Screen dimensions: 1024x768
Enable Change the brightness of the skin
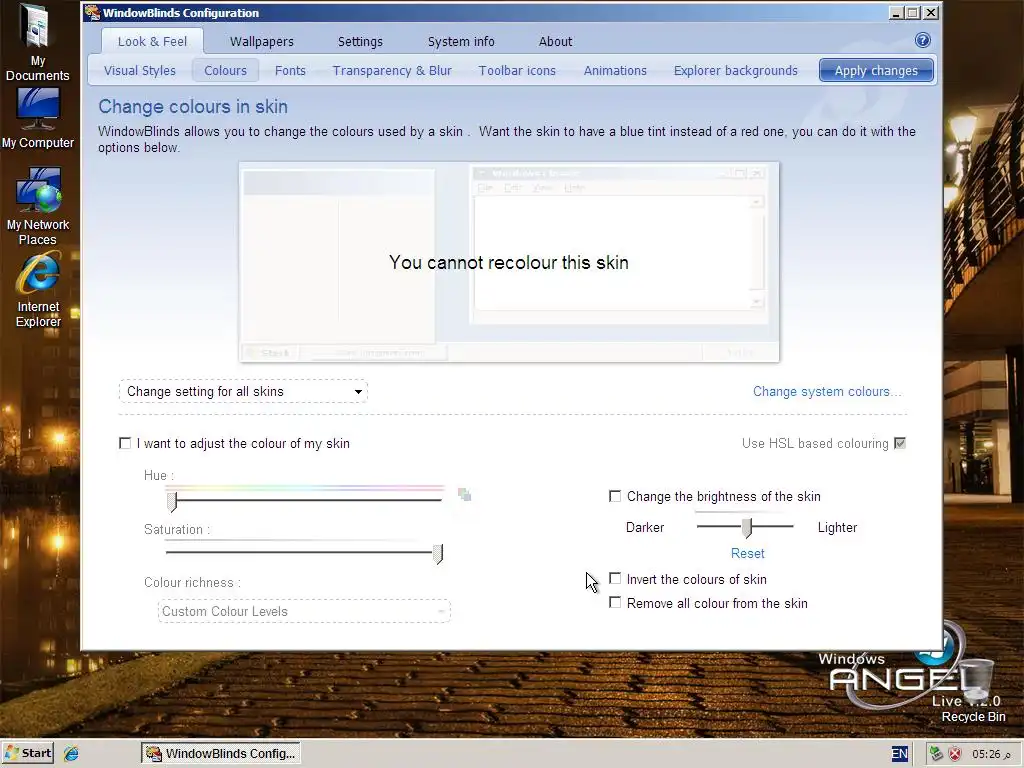click(615, 496)
